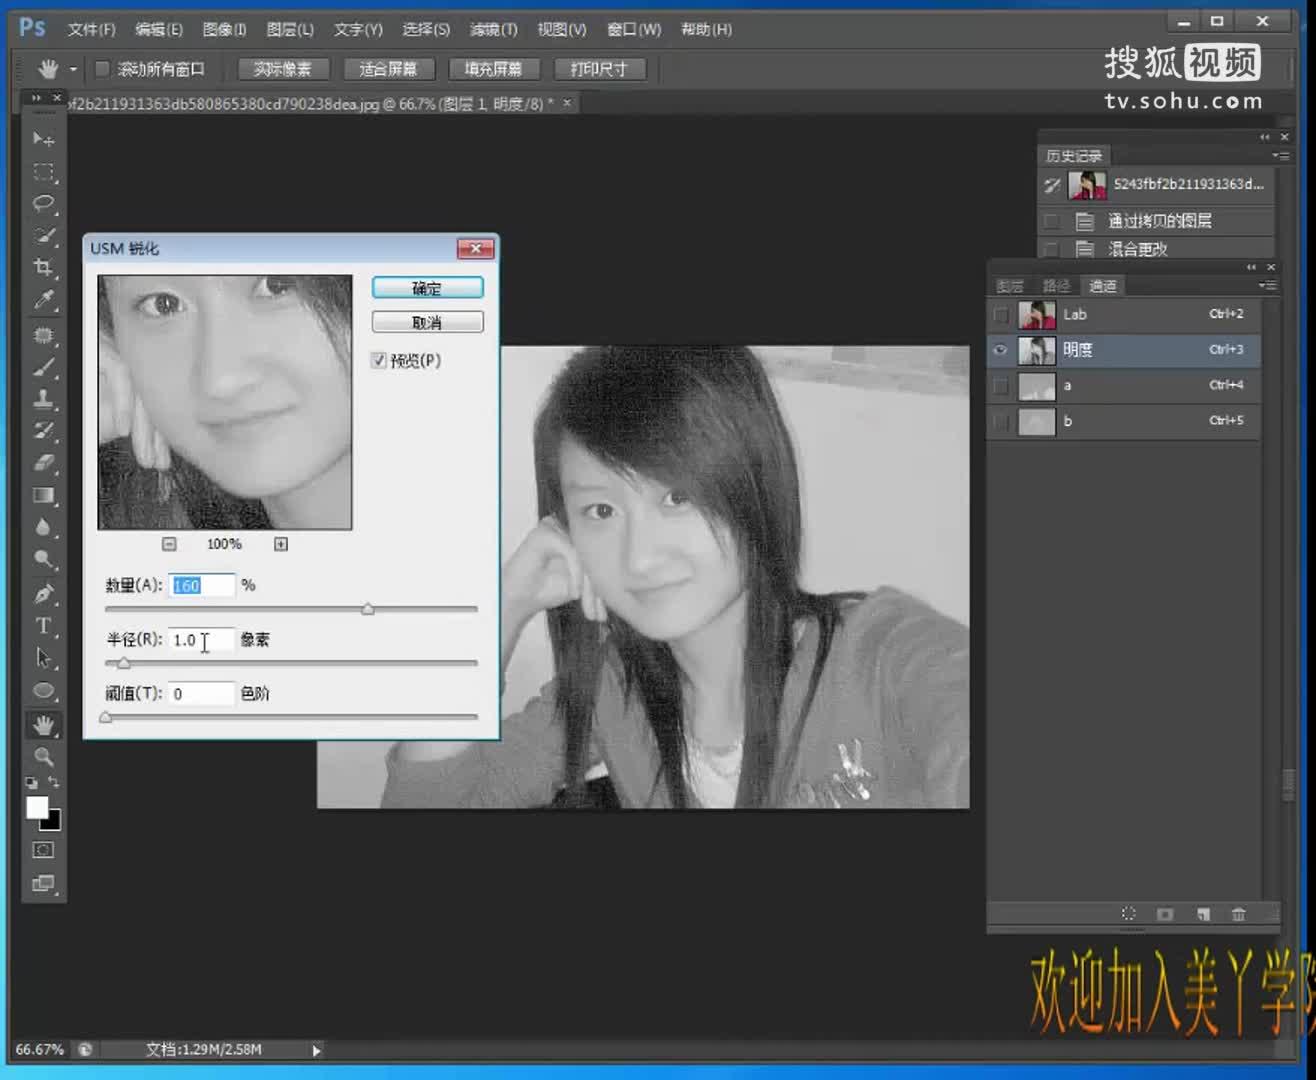1316x1080 pixels.
Task: Open the 滤镜 menu
Action: [x=492, y=29]
